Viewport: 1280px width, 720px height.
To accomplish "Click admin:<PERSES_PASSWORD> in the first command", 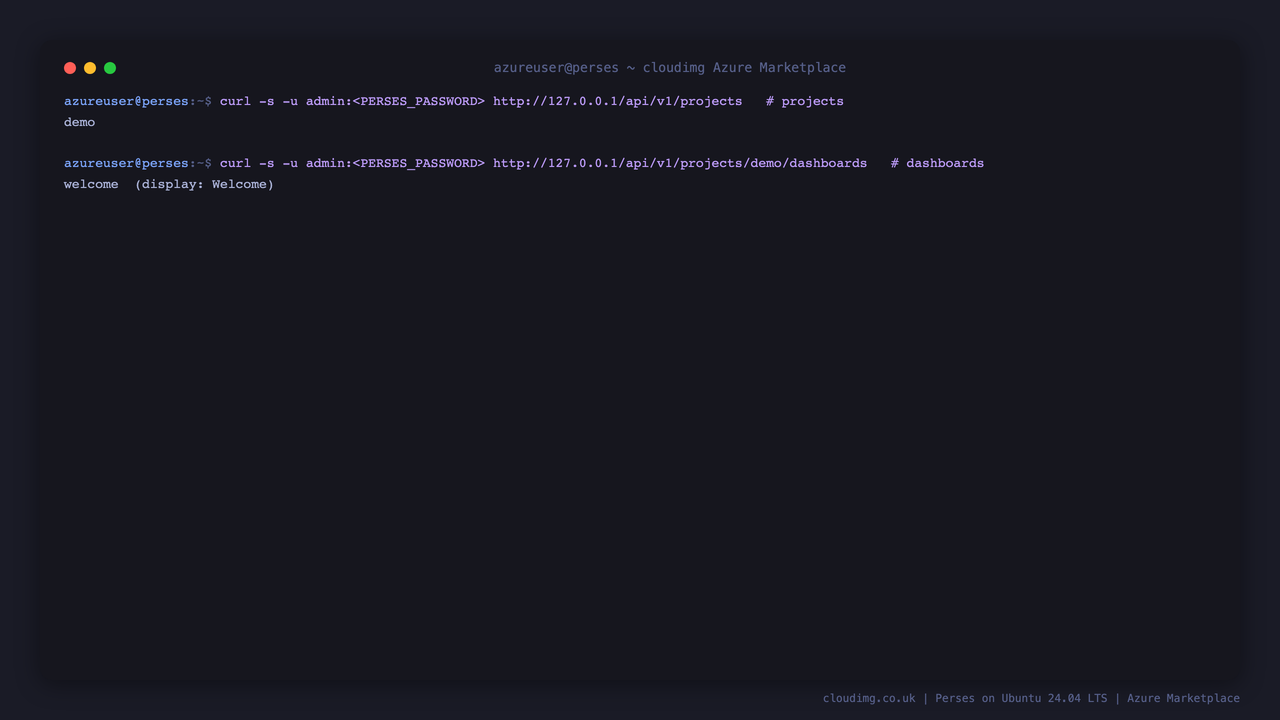I will [395, 101].
